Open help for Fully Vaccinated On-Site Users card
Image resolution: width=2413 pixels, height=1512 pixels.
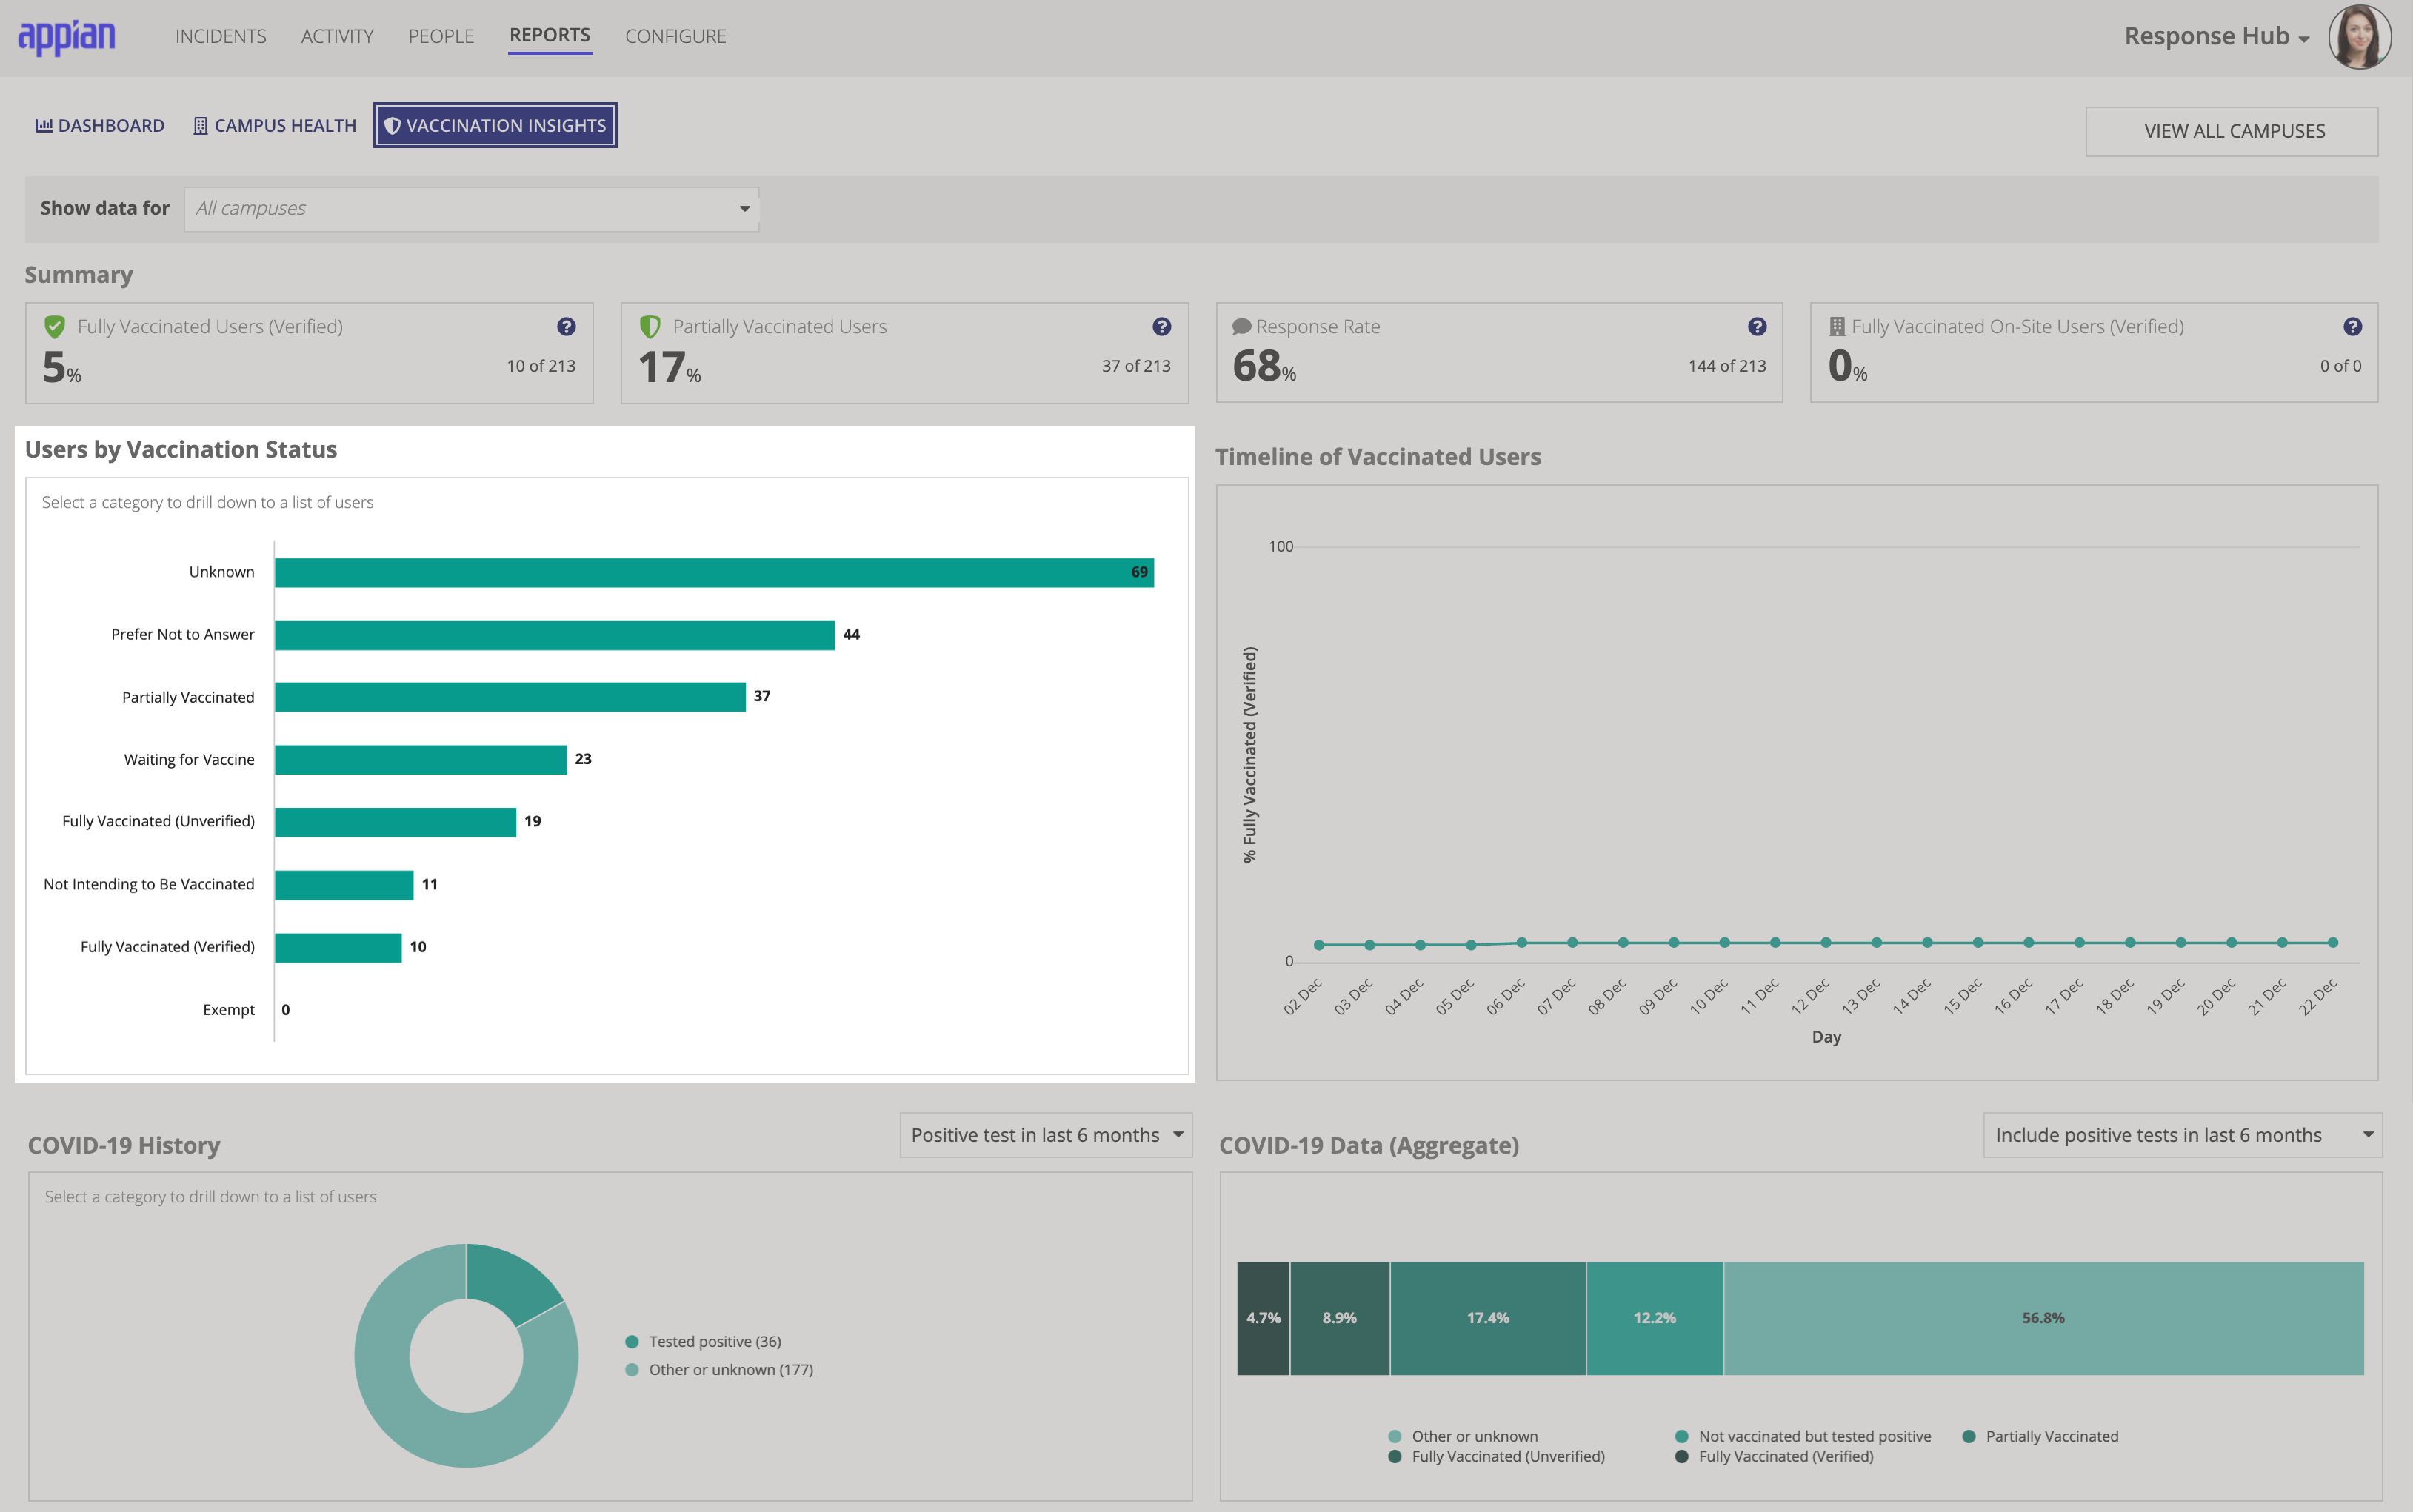click(2352, 327)
